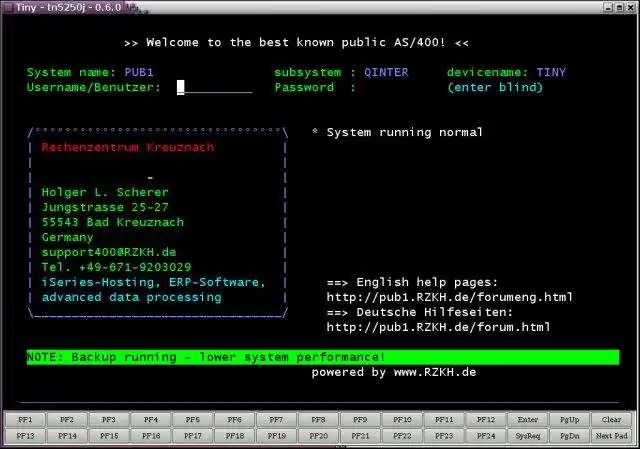640x449 pixels.
Task: Click the PF22 key button
Action: [x=402, y=436]
